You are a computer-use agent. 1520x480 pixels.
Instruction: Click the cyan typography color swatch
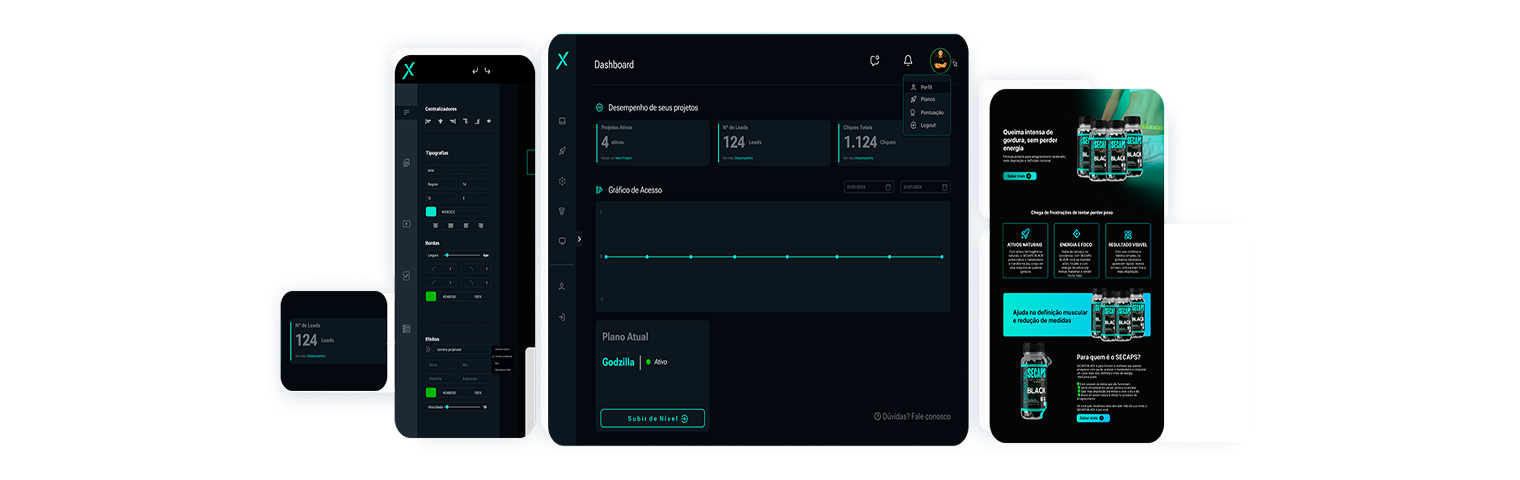click(431, 212)
